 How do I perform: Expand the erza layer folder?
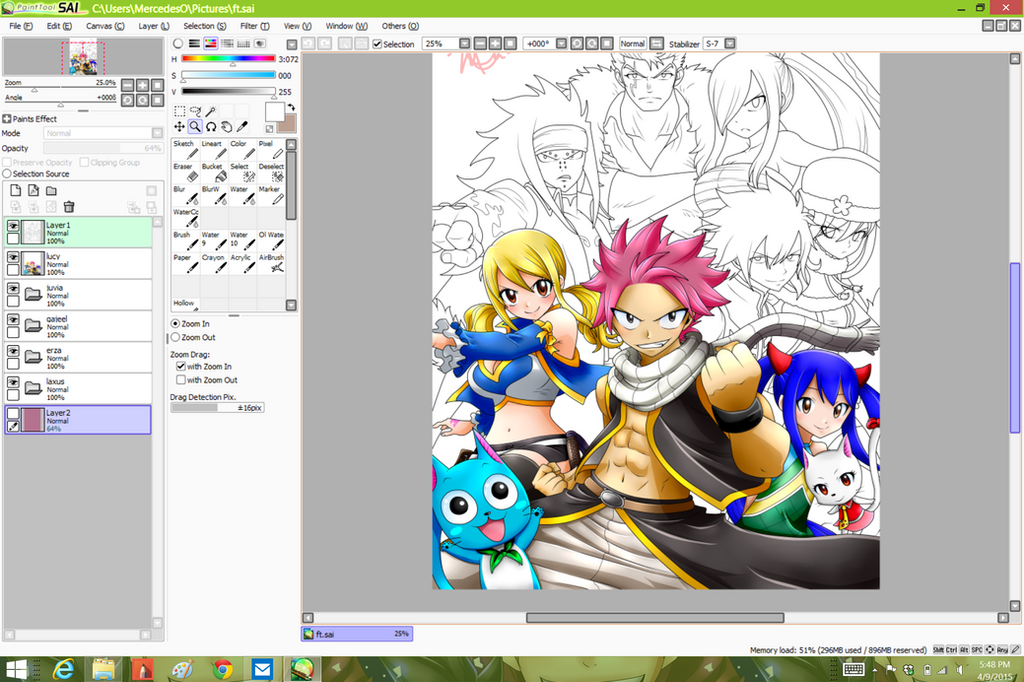pyautogui.click(x=33, y=356)
